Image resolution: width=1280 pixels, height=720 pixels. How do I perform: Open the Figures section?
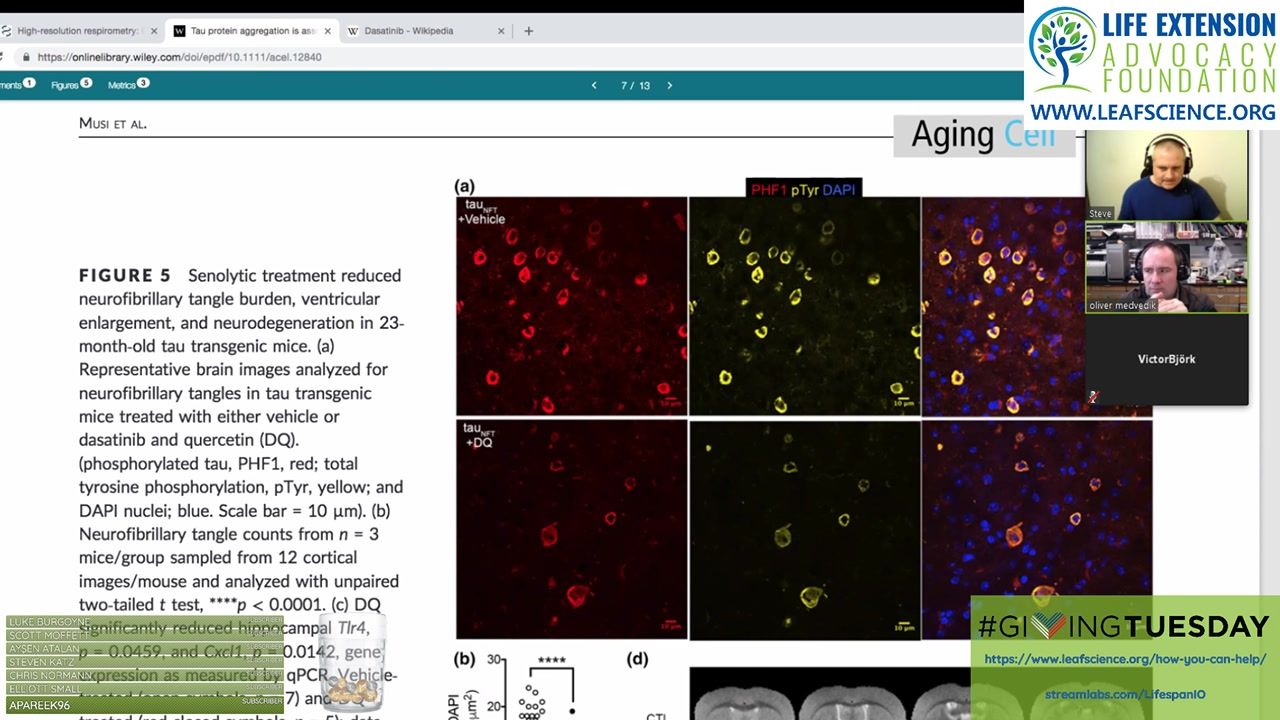(x=66, y=85)
